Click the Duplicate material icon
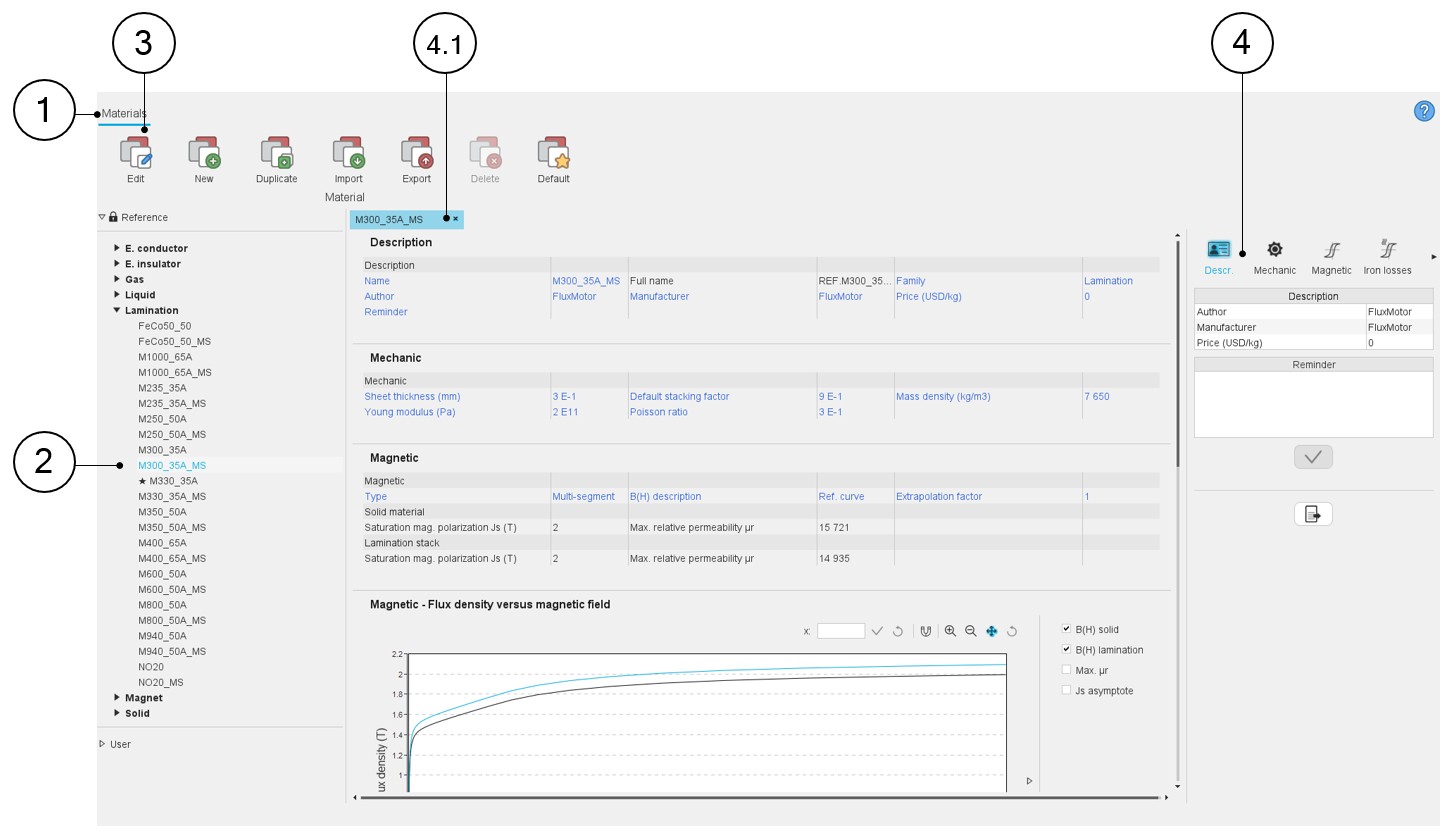This screenshot has height=833, width=1452. [276, 154]
